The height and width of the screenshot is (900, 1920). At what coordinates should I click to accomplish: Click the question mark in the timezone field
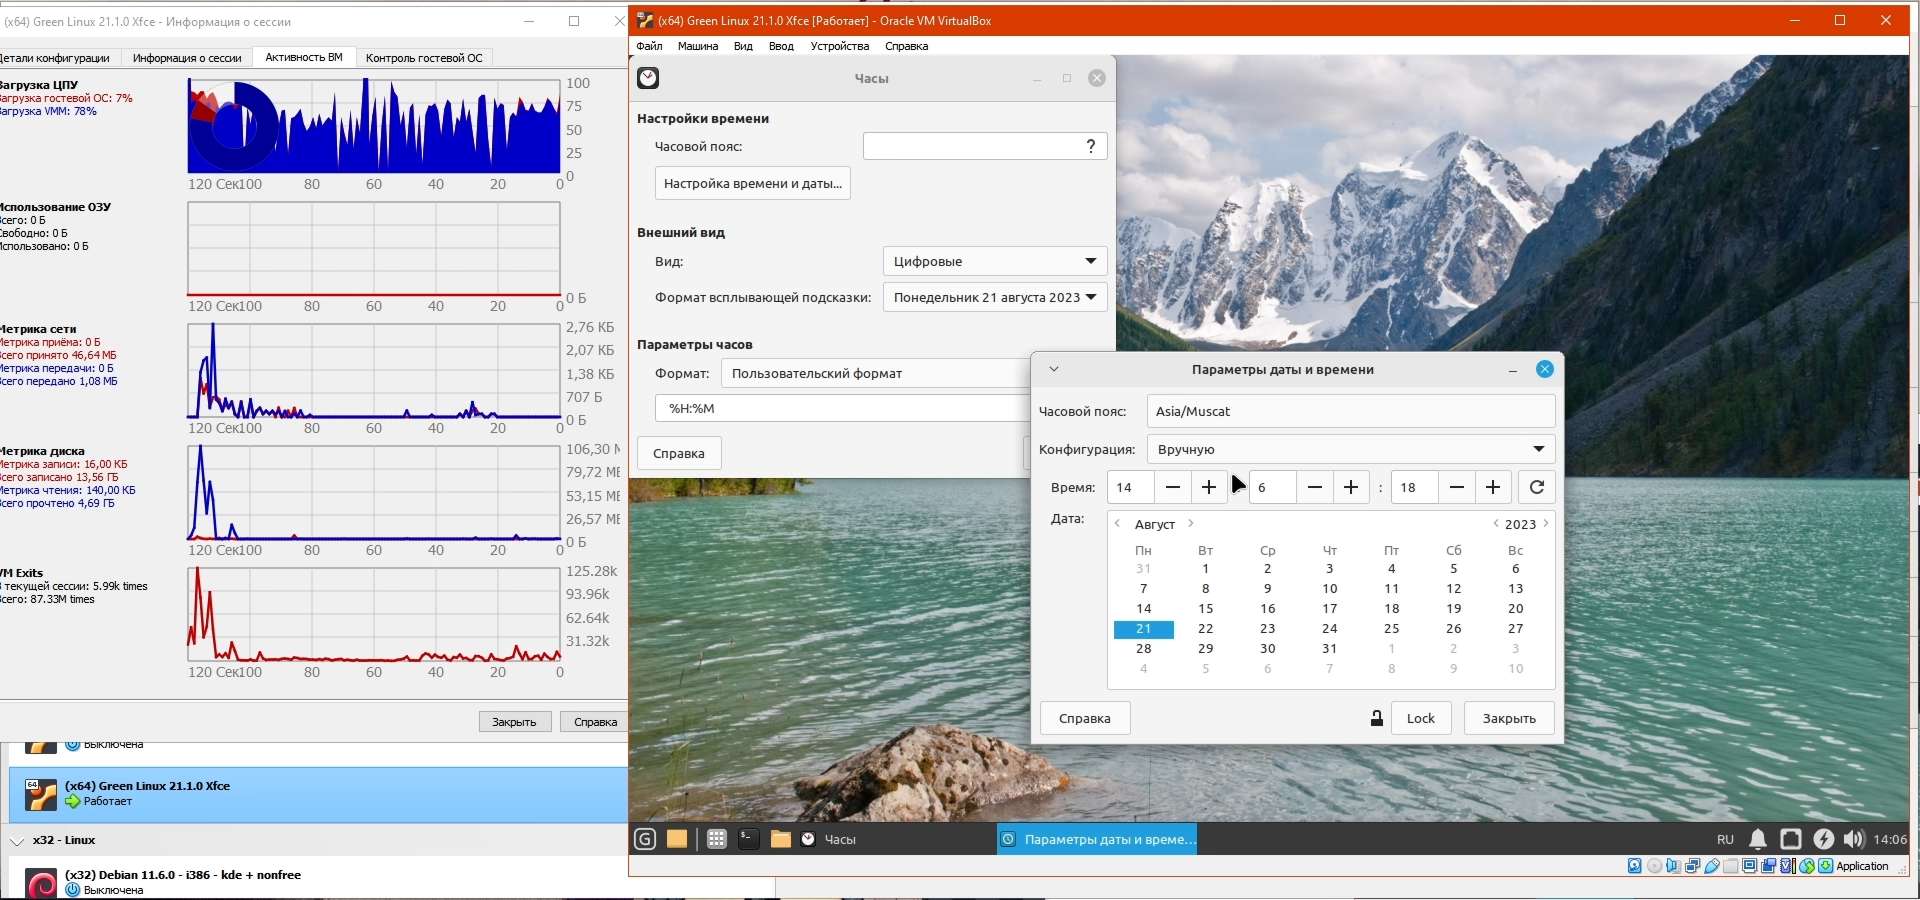tap(1090, 146)
